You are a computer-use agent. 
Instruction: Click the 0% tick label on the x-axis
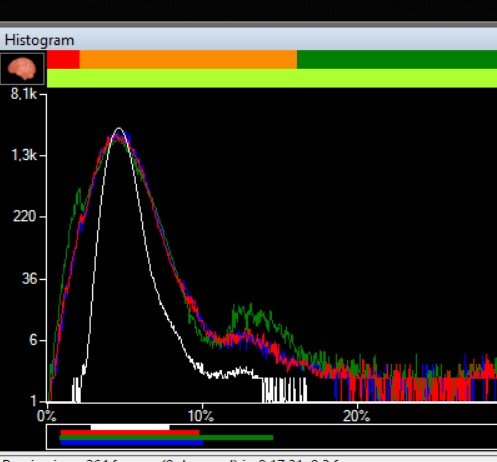[47, 416]
